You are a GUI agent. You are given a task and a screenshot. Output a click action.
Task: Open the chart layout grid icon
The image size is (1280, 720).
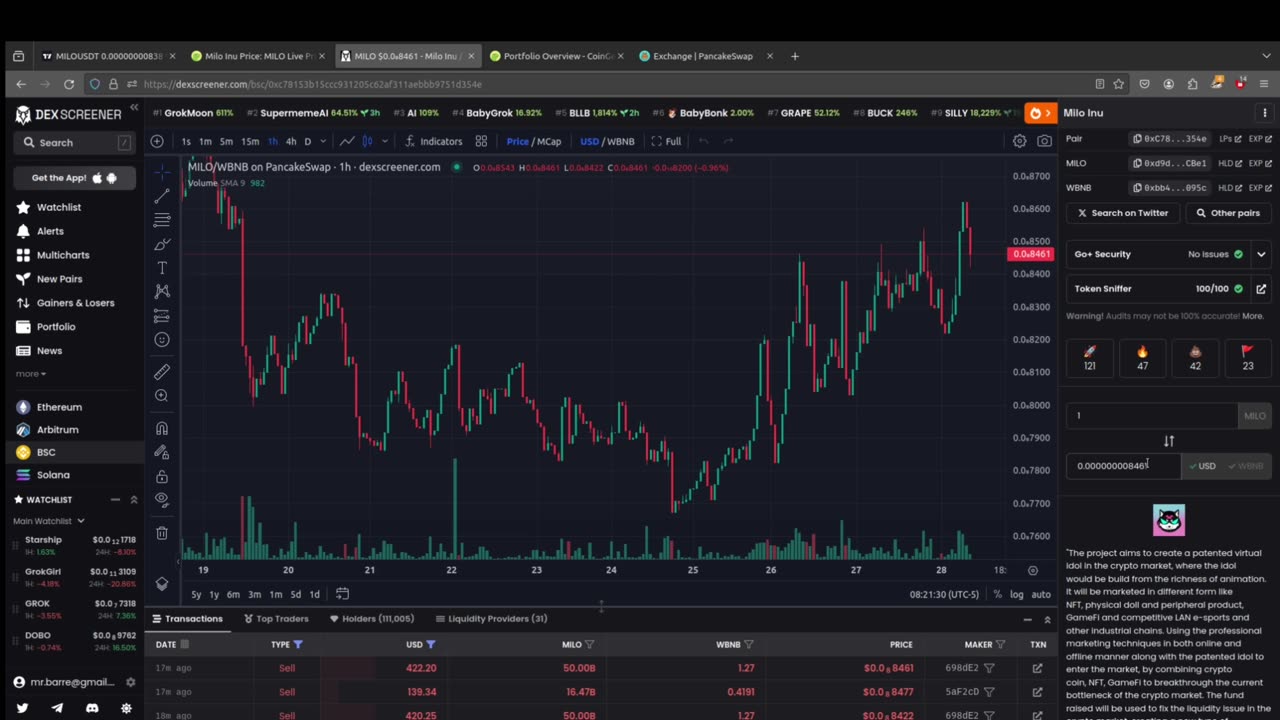click(481, 141)
